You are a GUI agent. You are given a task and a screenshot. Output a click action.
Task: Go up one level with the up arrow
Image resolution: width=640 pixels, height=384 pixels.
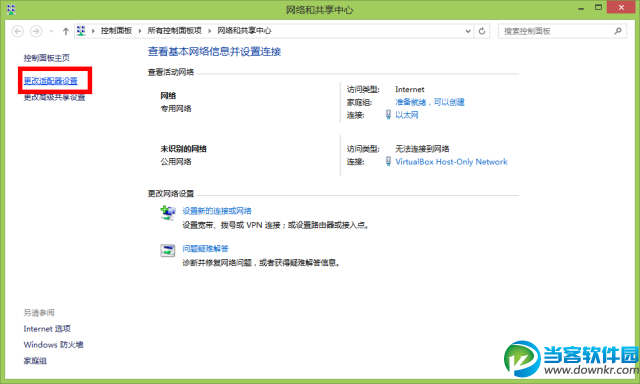click(65, 31)
